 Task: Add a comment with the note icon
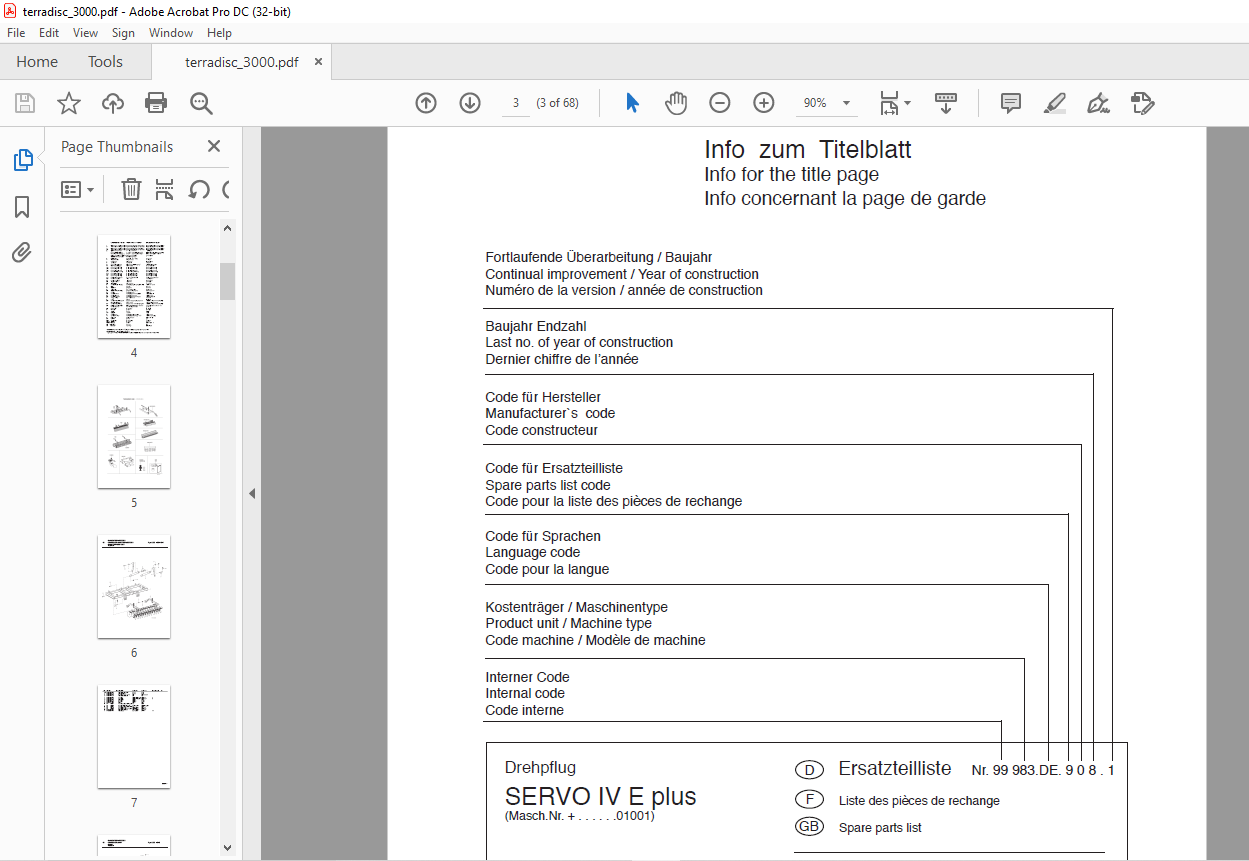pos(1011,103)
